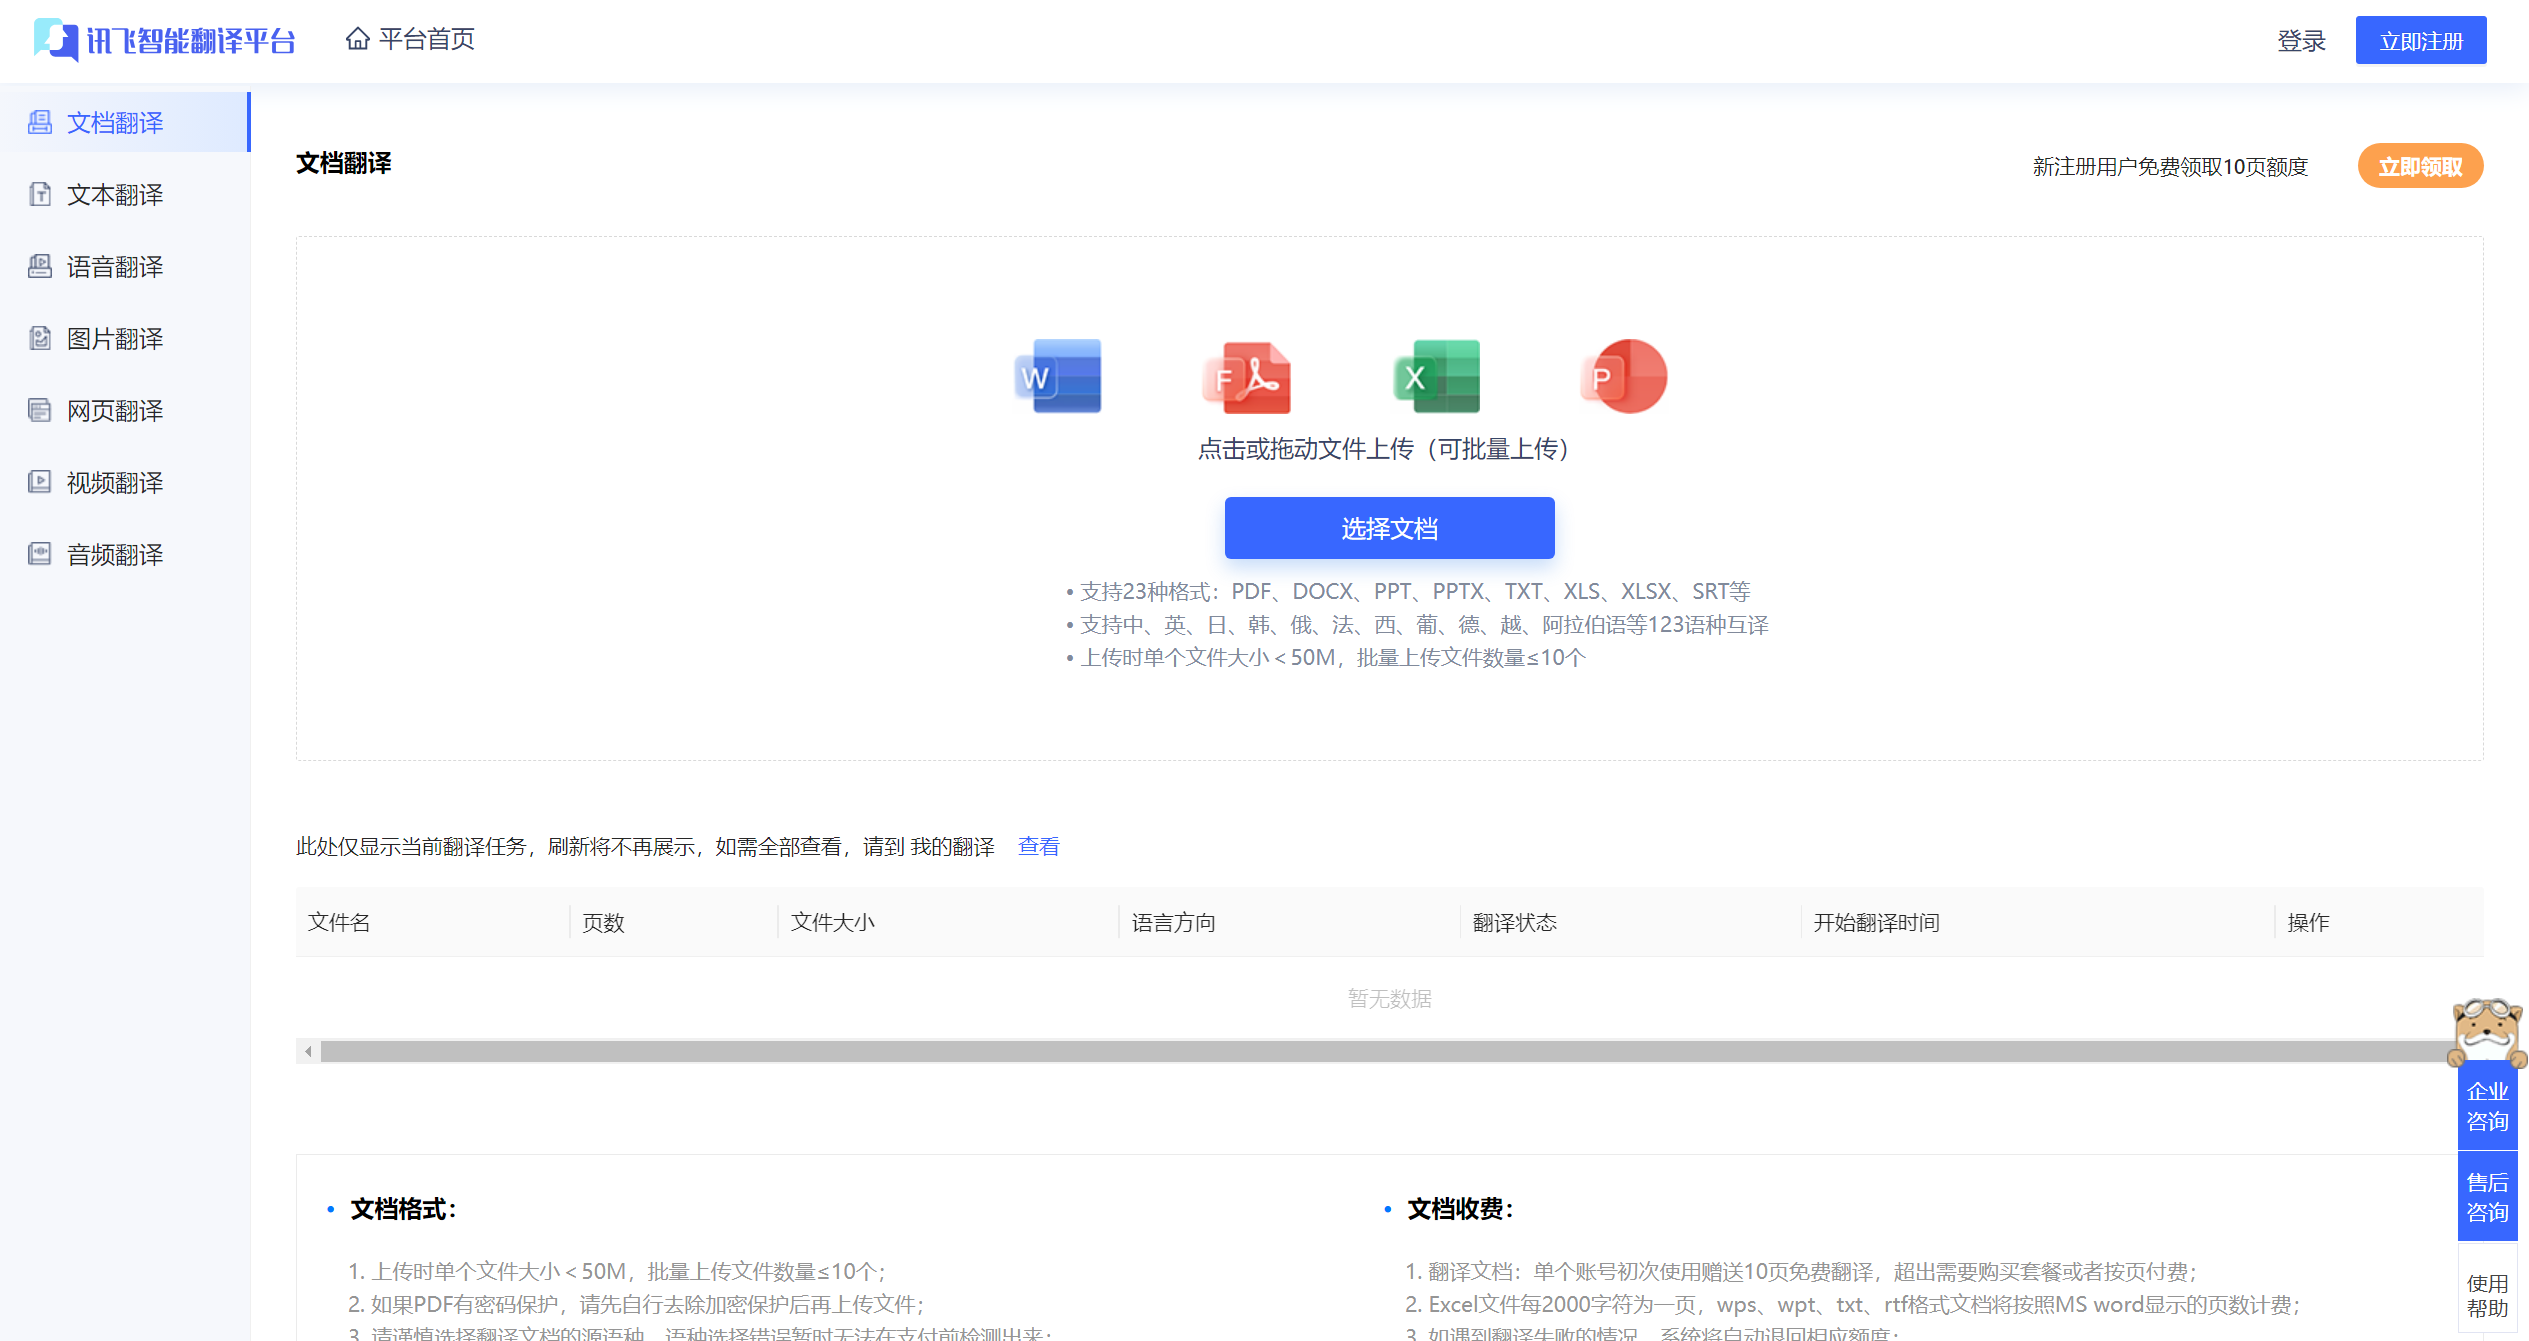
Task: Click 查看 to view all translations
Action: tap(1038, 846)
